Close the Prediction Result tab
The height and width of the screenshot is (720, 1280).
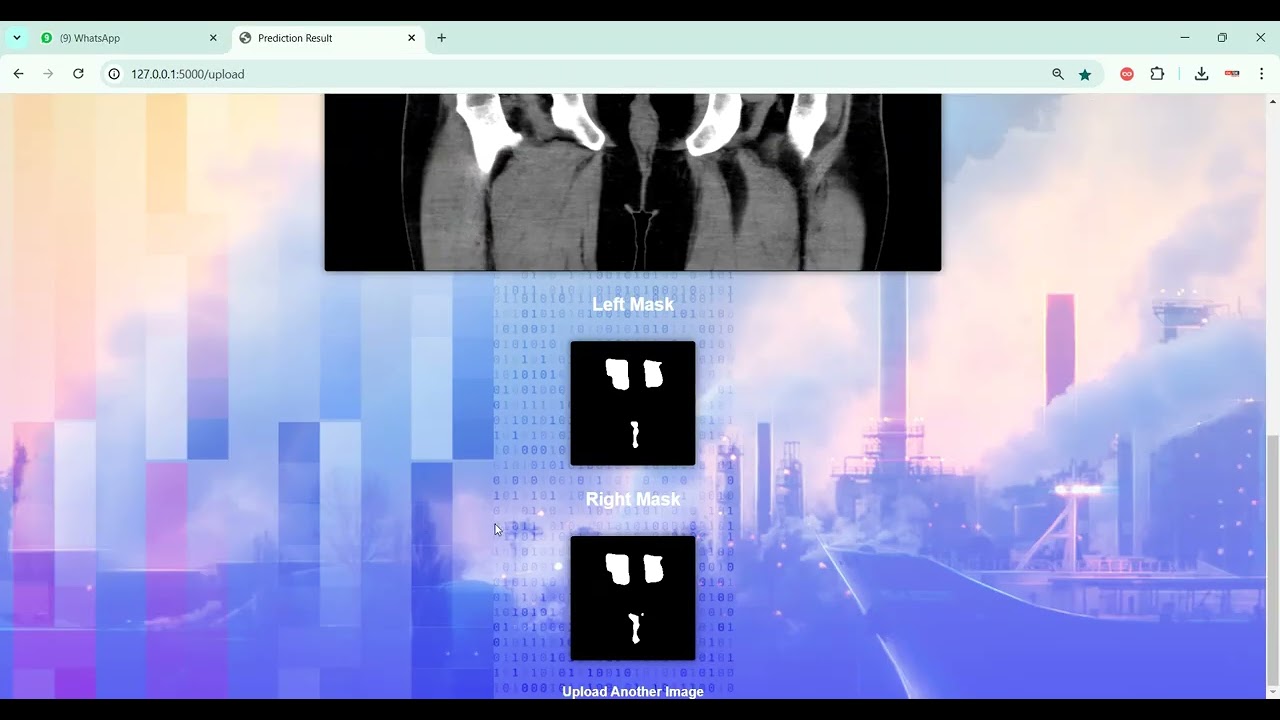click(x=411, y=38)
